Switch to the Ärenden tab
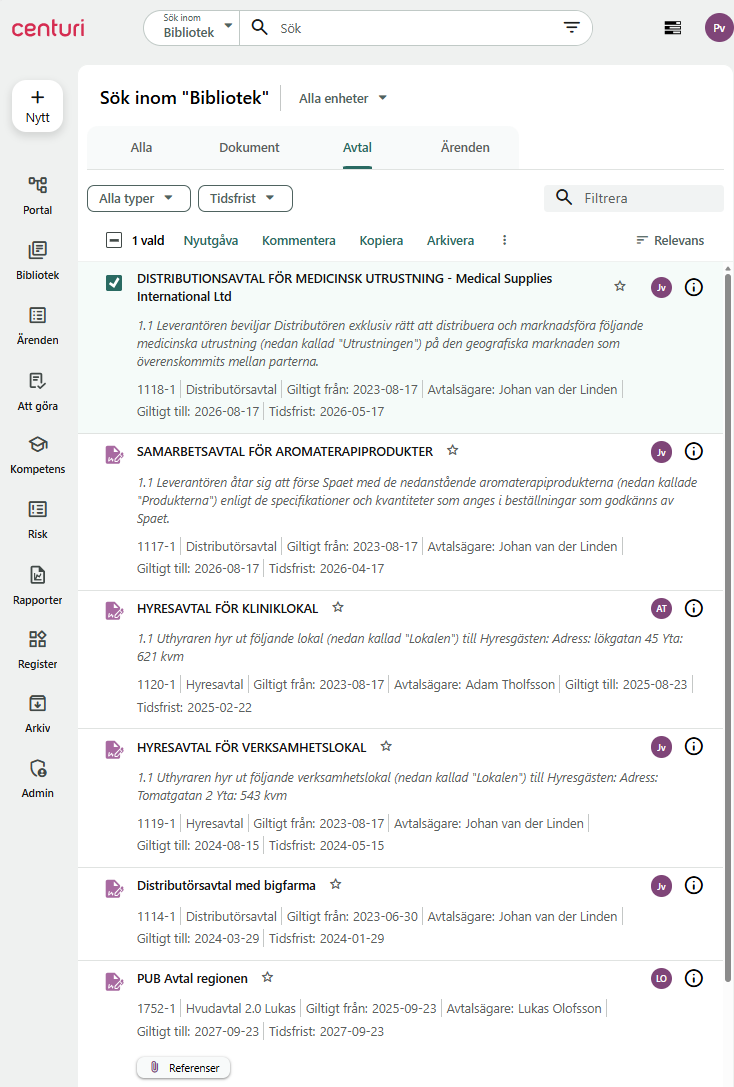The image size is (734, 1087). pyautogui.click(x=465, y=148)
